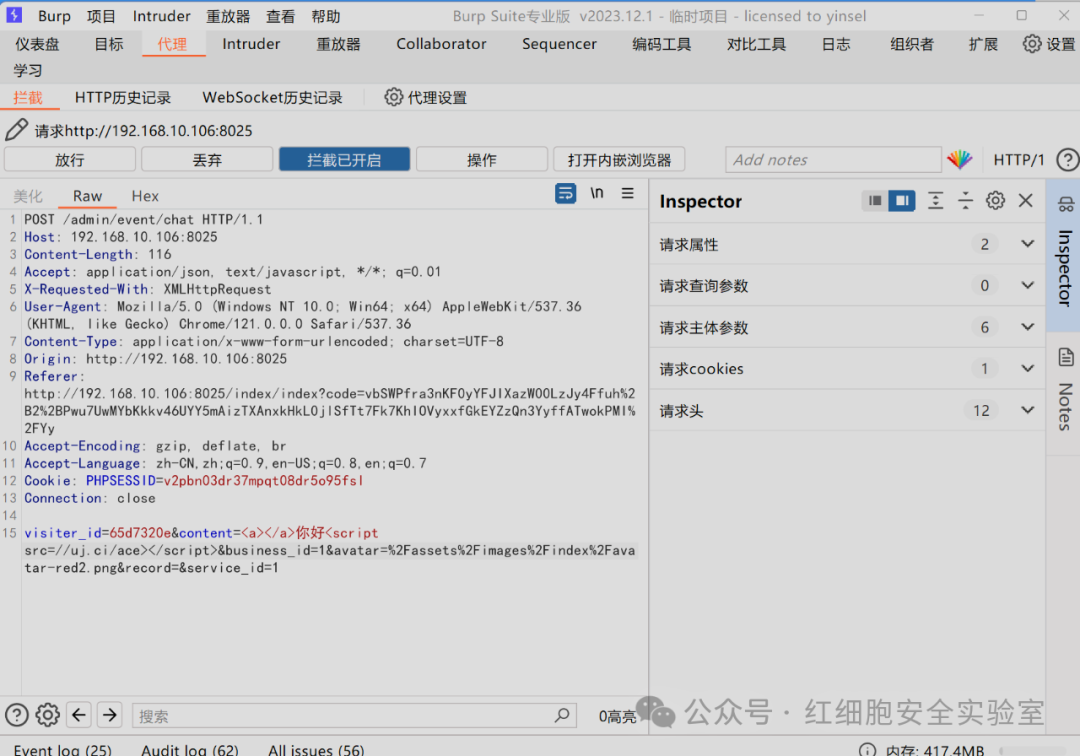Image resolution: width=1080 pixels, height=756 pixels.
Task: Switch to the Sequencer tab
Action: 559,44
